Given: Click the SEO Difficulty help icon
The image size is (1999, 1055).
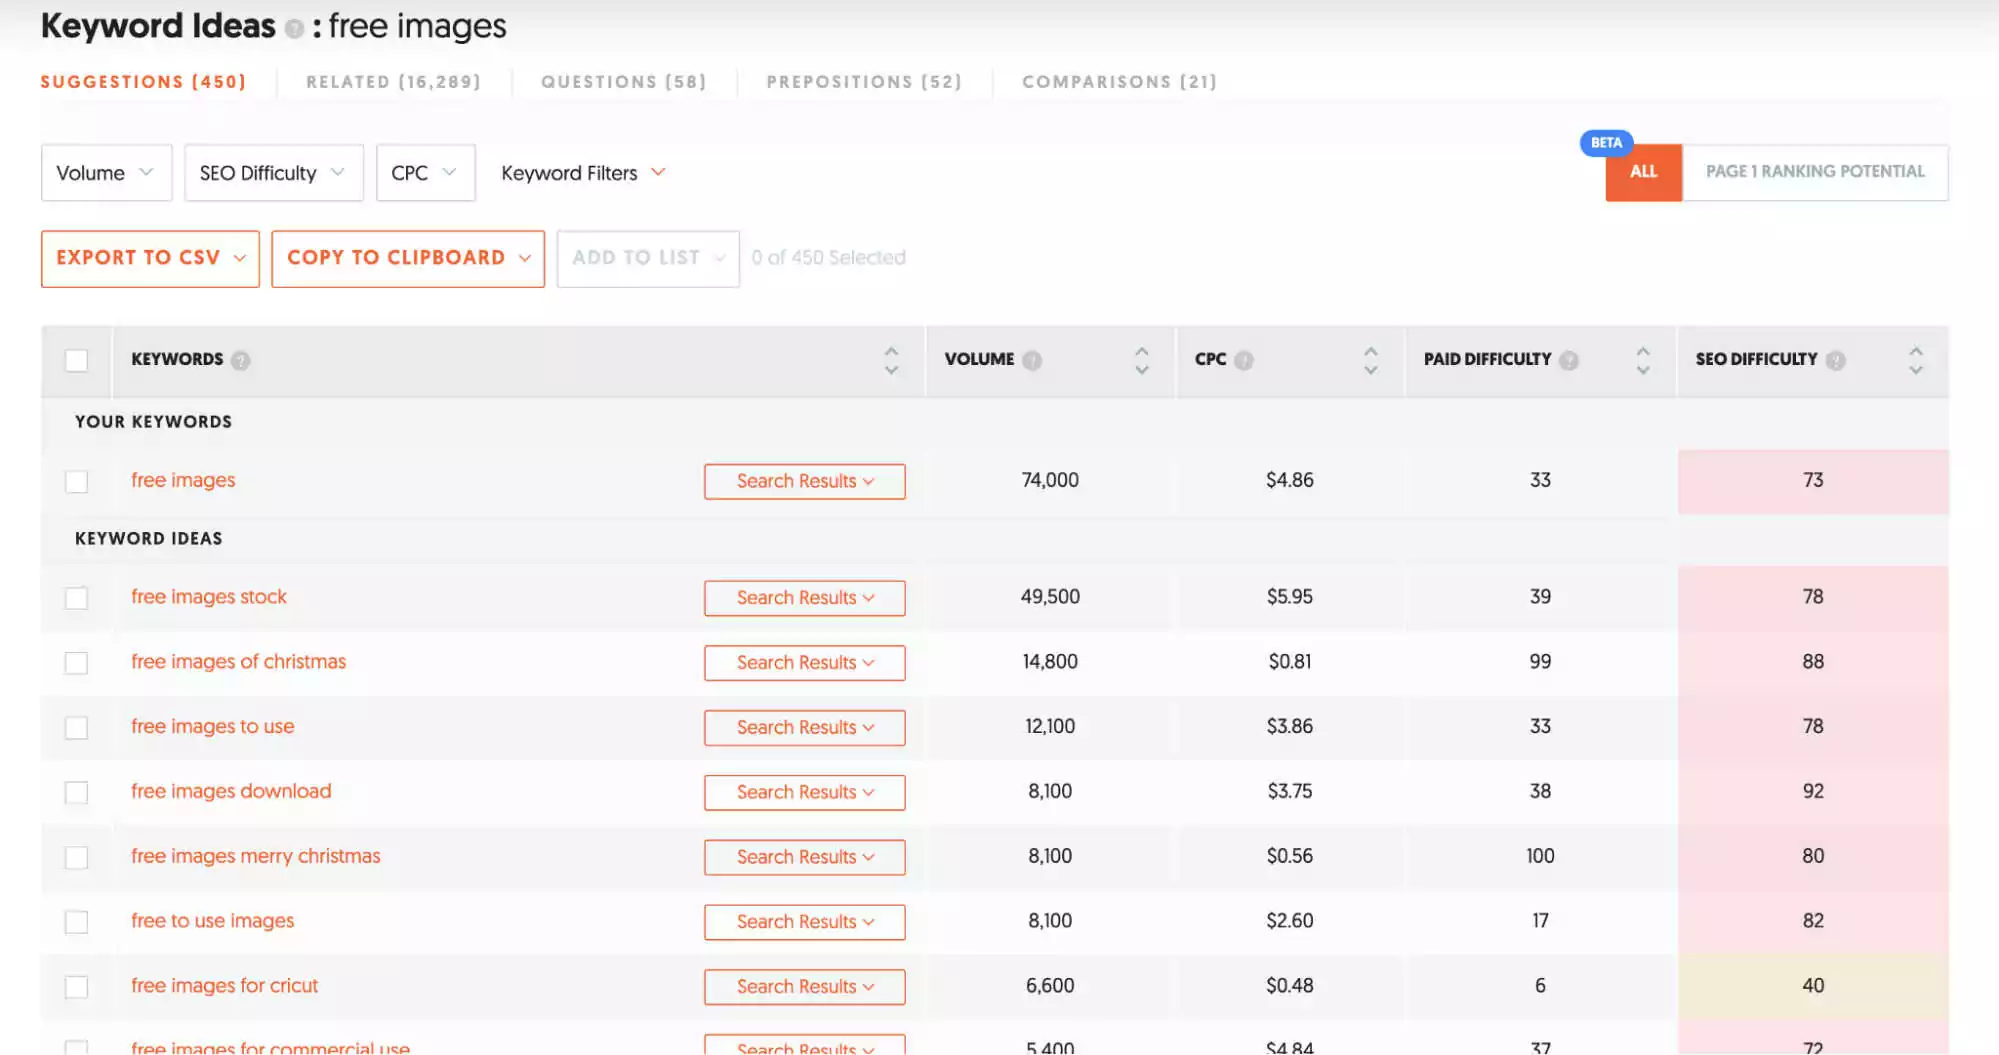Looking at the screenshot, I should [1835, 360].
